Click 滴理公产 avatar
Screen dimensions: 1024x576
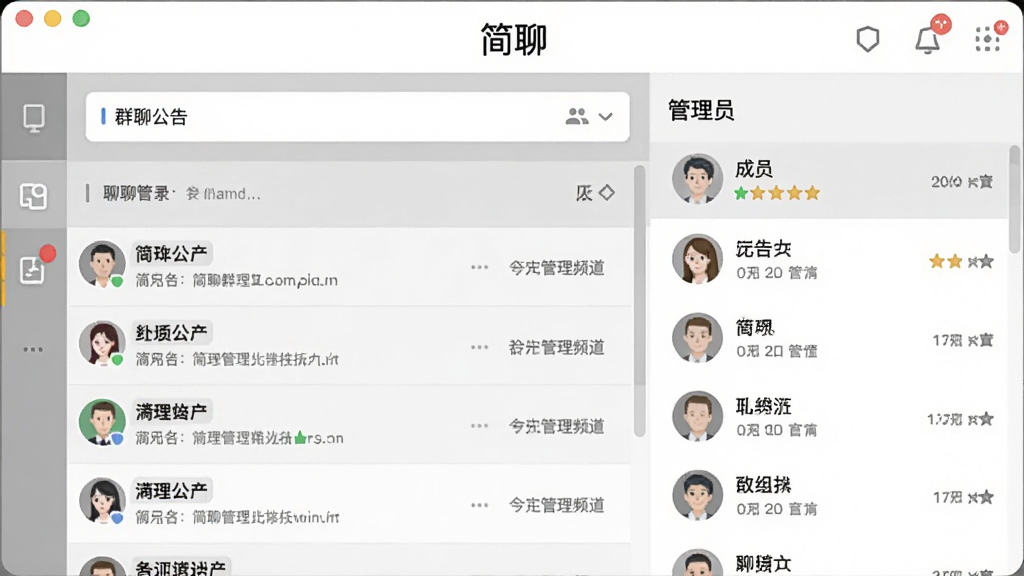point(102,502)
